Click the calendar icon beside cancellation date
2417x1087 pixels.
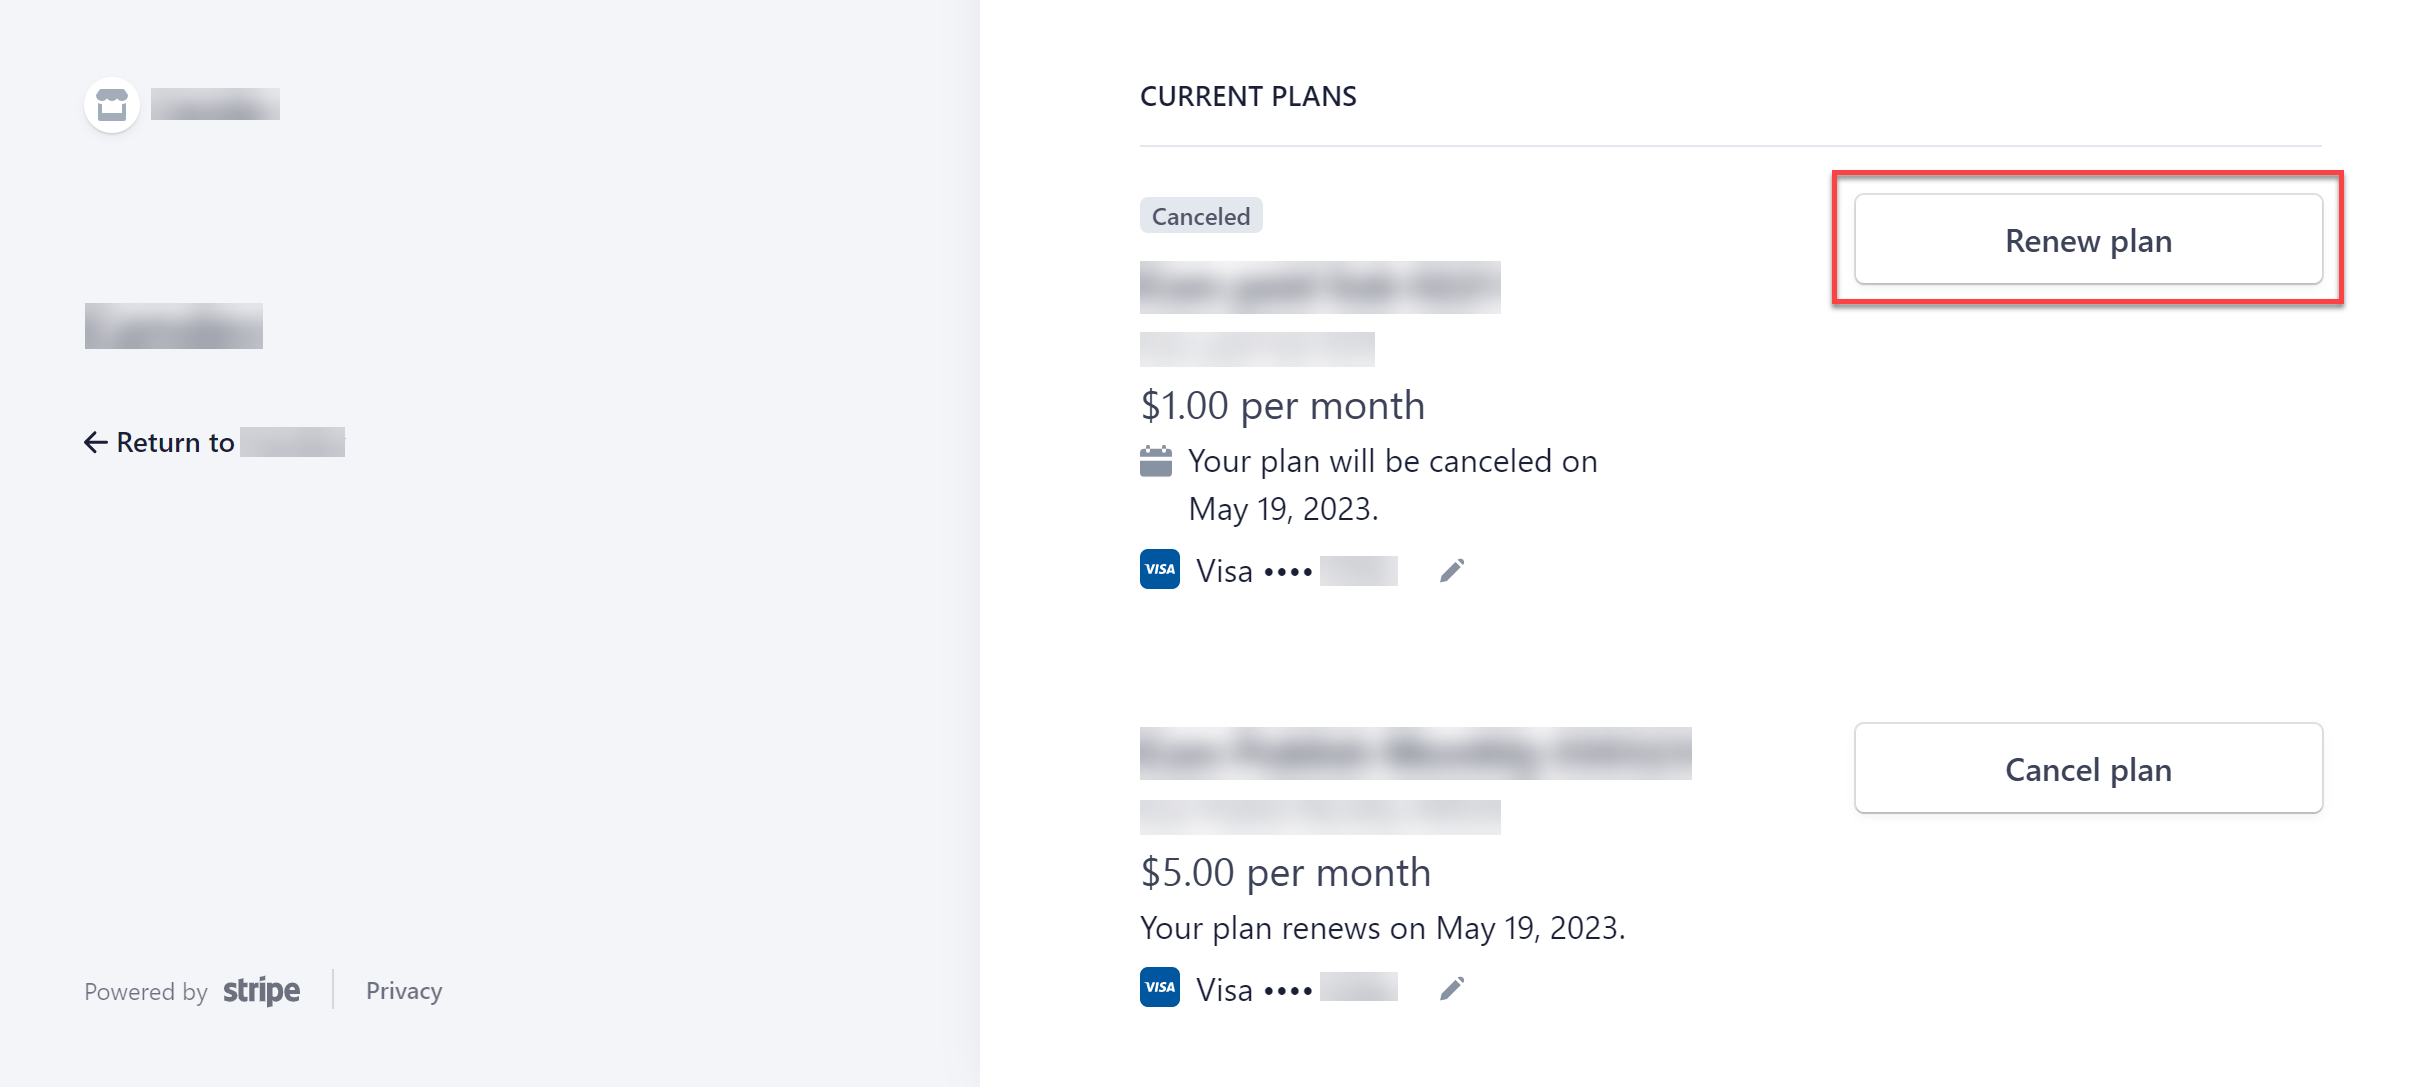[1156, 462]
